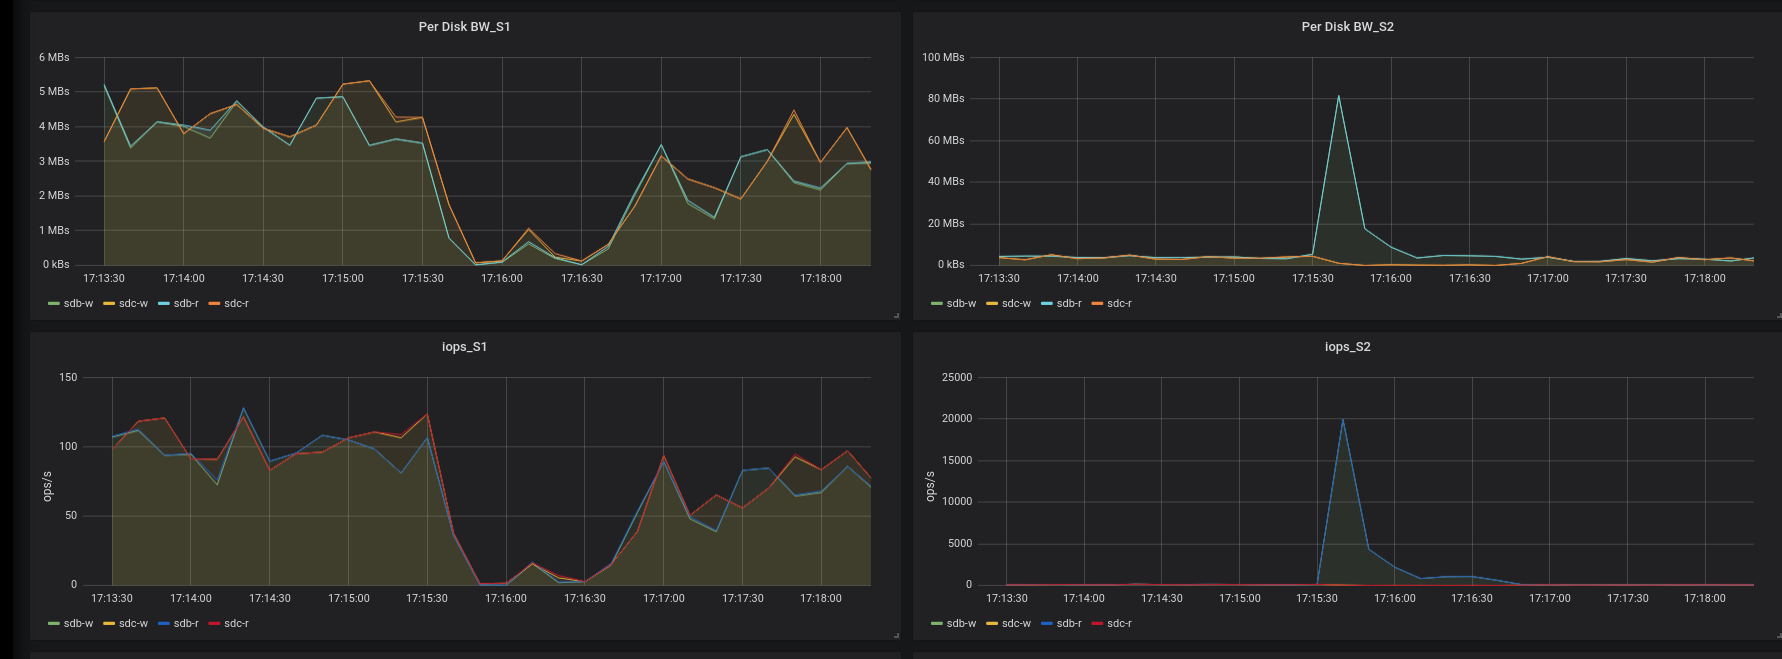Toggle sdc-r series label in Per Disk BW_S2 legend
This screenshot has width=1782, height=659.
coord(1119,303)
